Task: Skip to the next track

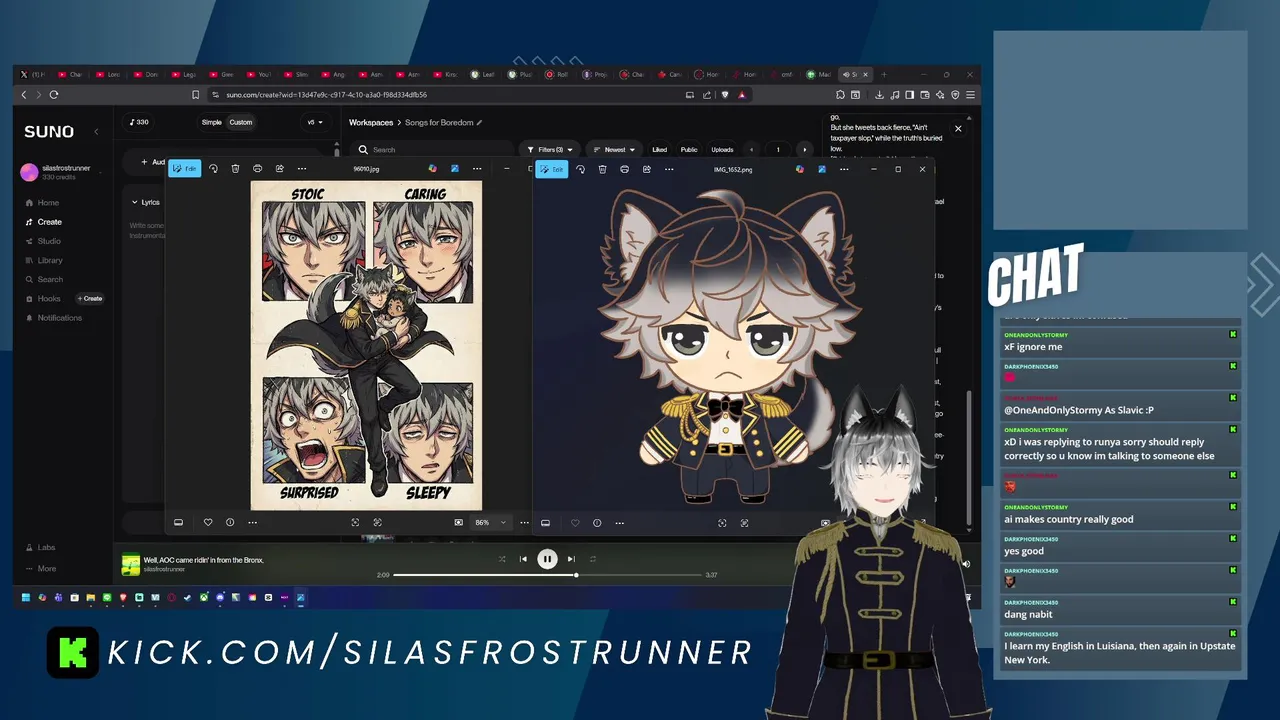Action: click(571, 559)
